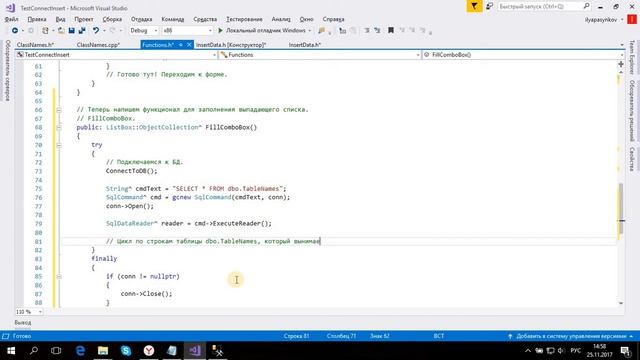This screenshot has height=360, width=640.
Task: Click the Open File folder icon
Action: point(61,31)
